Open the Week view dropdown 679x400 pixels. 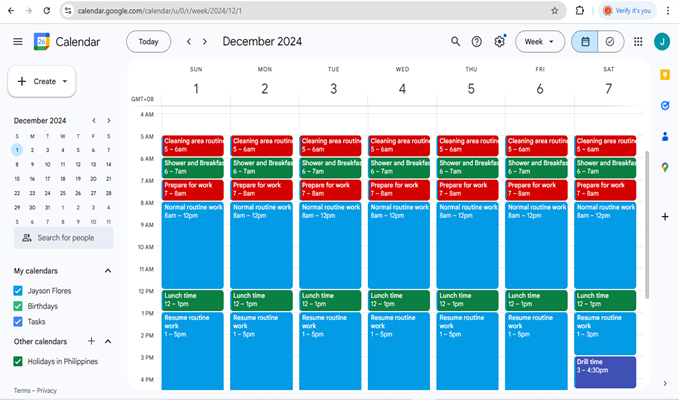(540, 41)
